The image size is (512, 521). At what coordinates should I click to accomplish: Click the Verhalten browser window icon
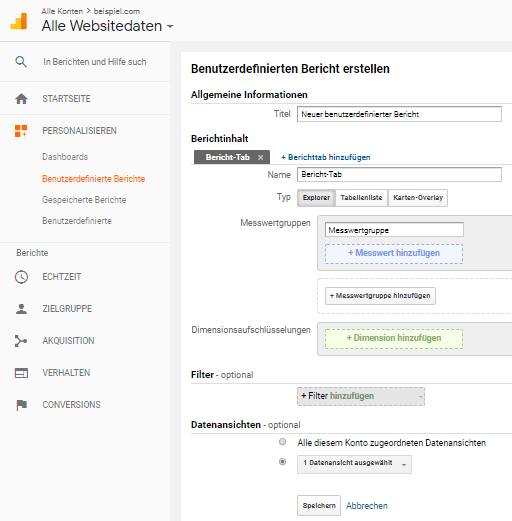tap(21, 373)
